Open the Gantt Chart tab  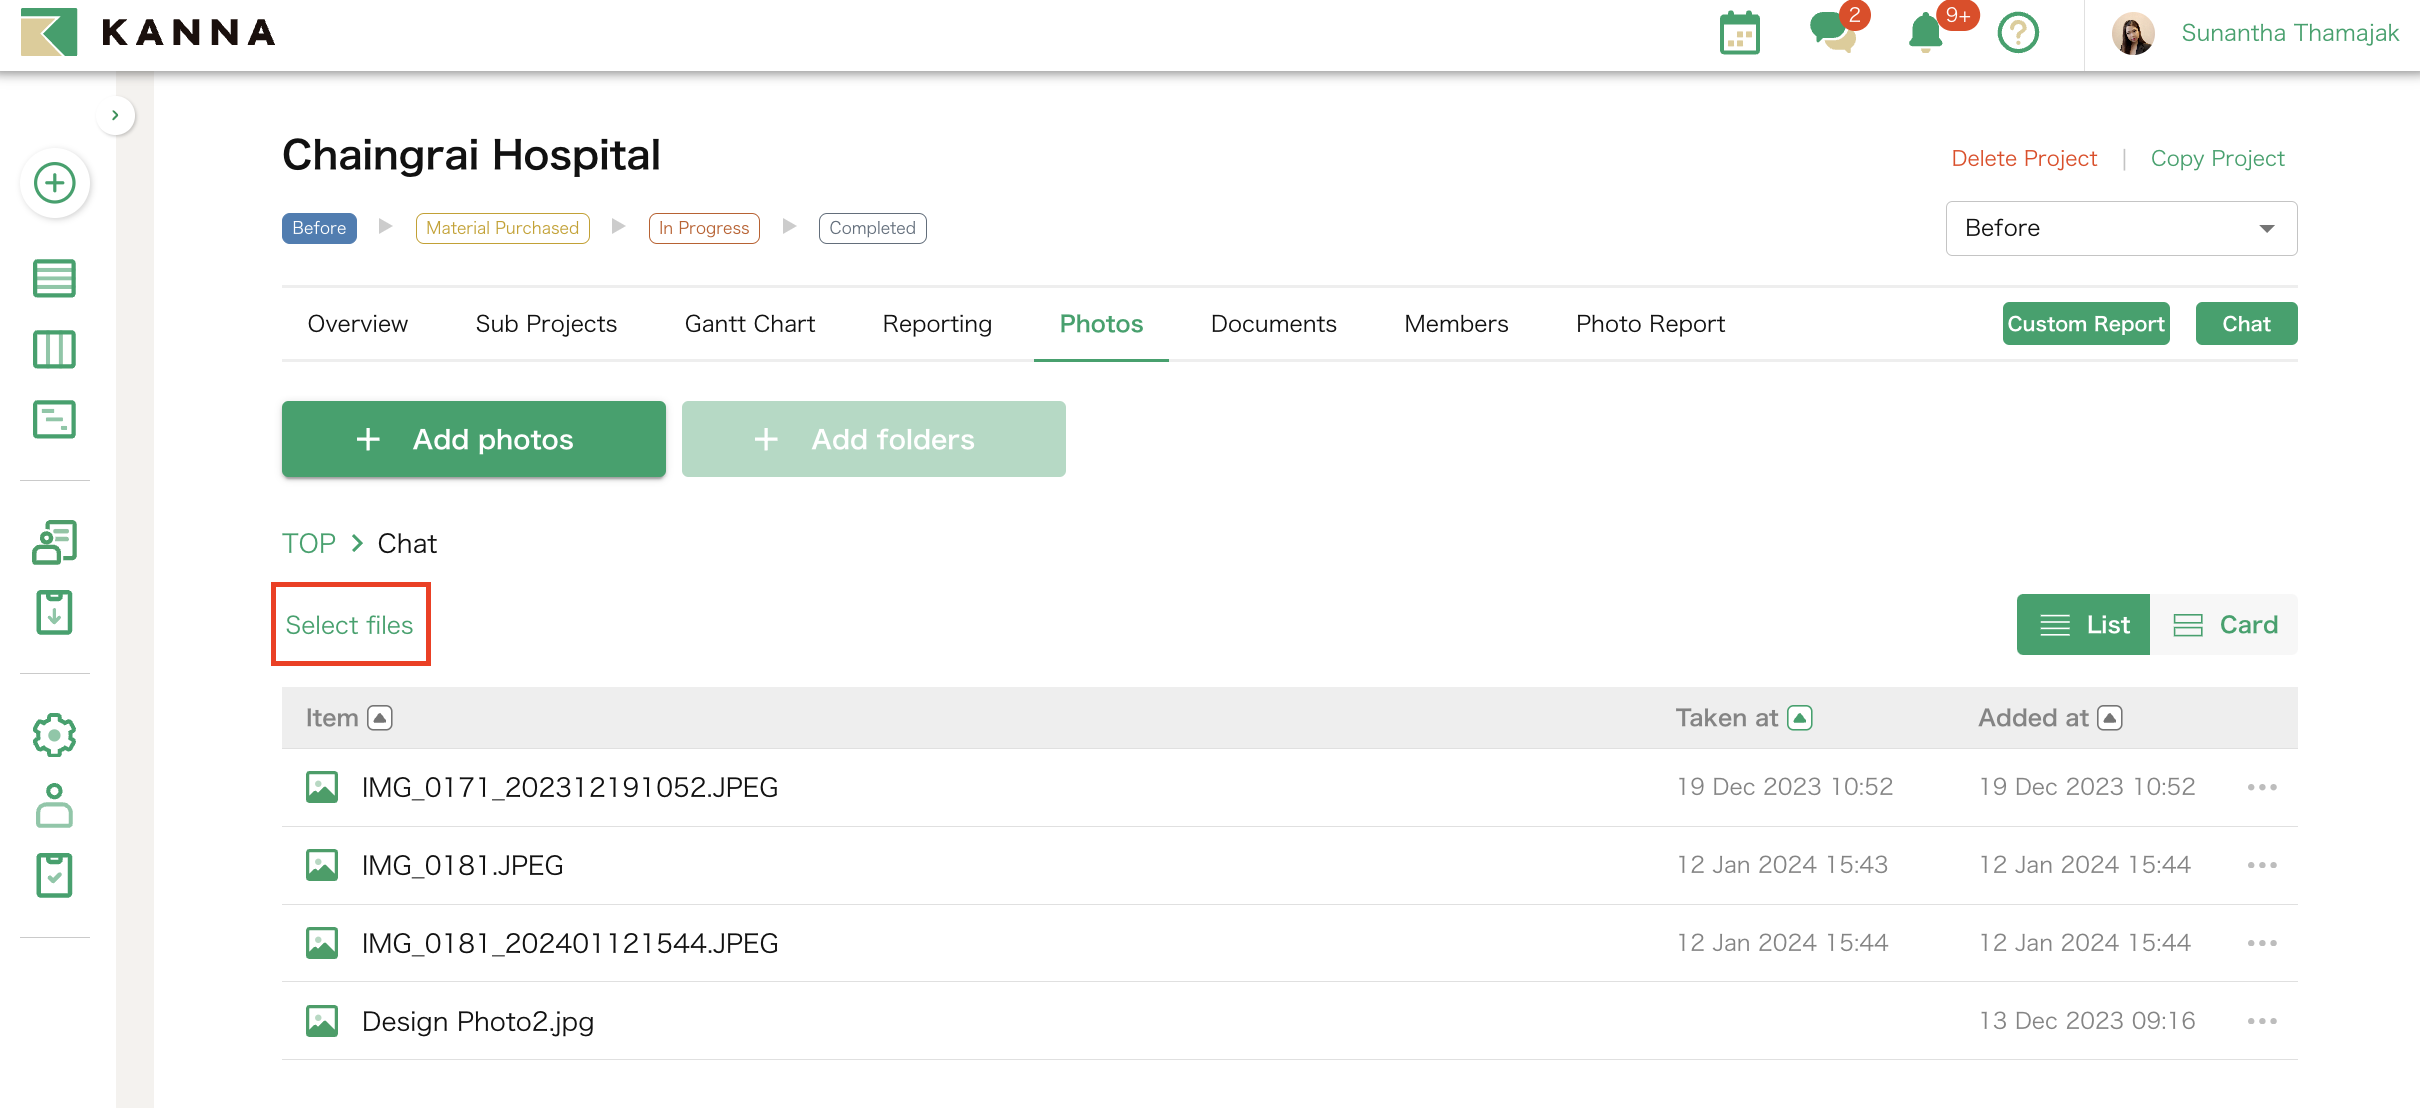[x=749, y=323]
